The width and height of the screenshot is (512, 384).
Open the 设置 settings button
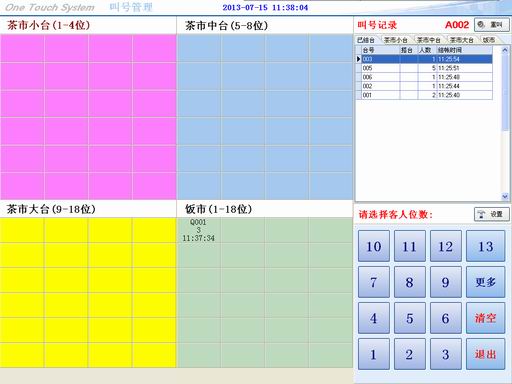(x=492, y=214)
